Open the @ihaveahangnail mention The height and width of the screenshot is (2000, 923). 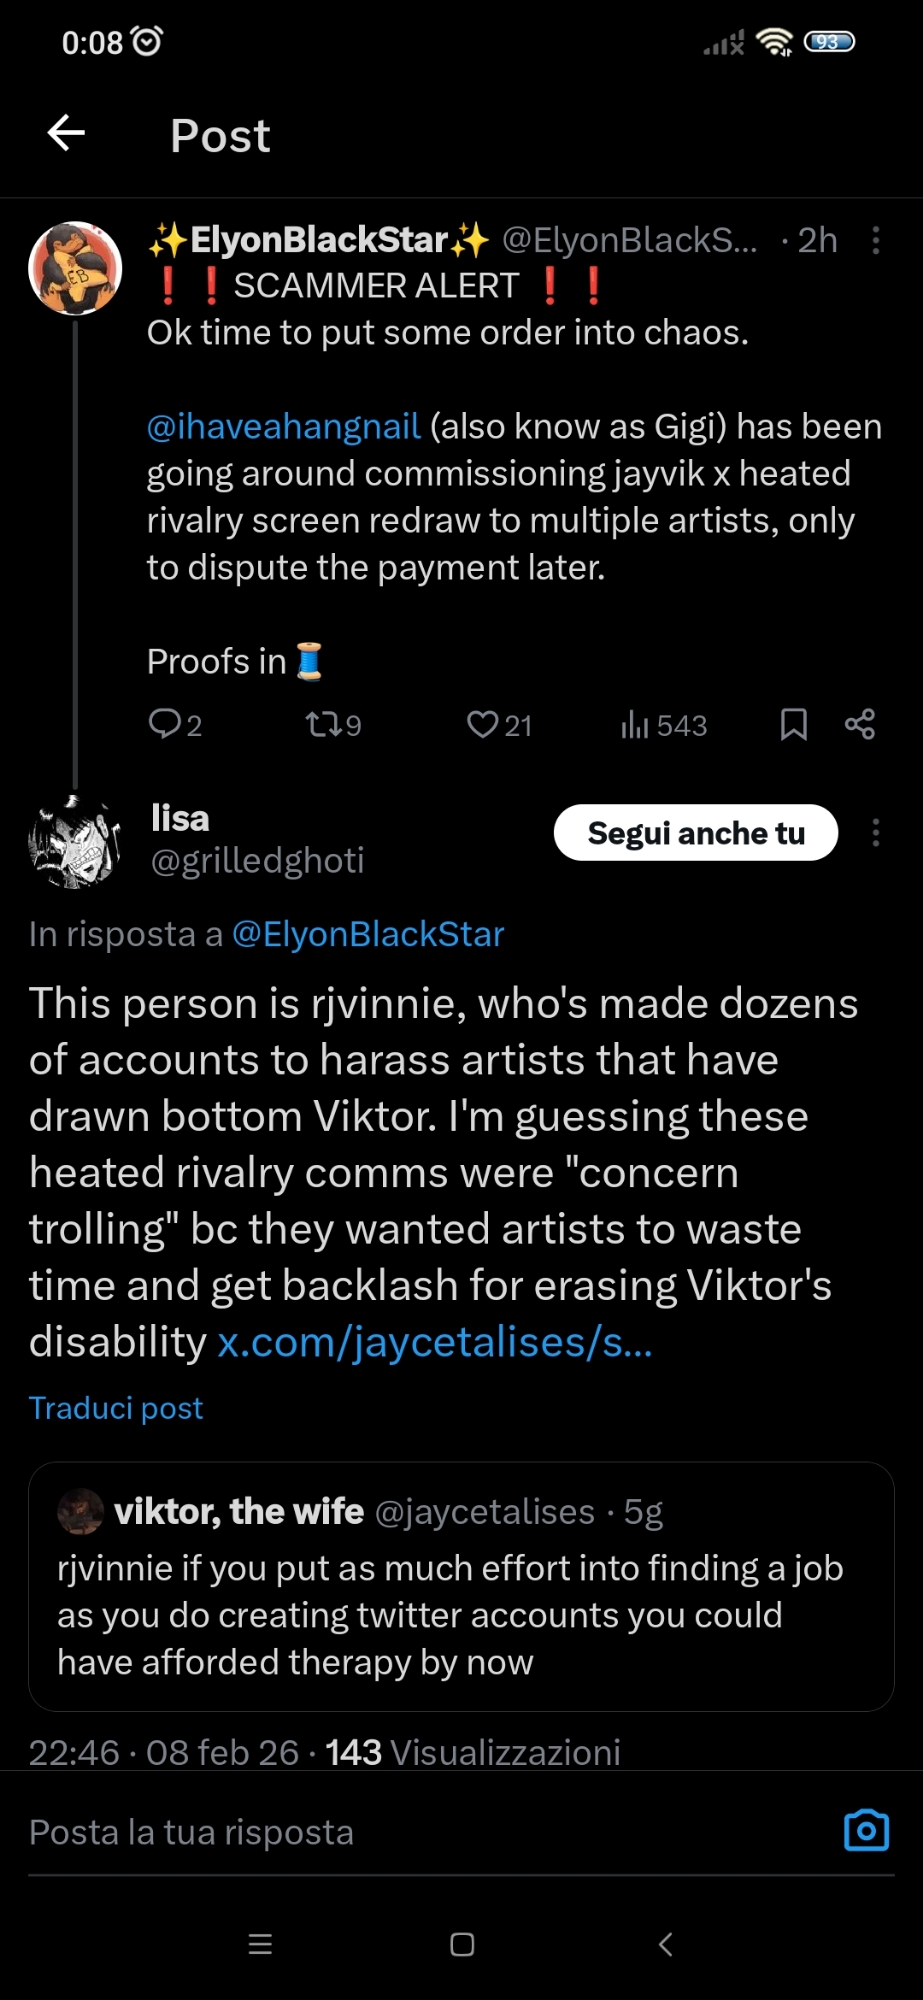click(284, 427)
